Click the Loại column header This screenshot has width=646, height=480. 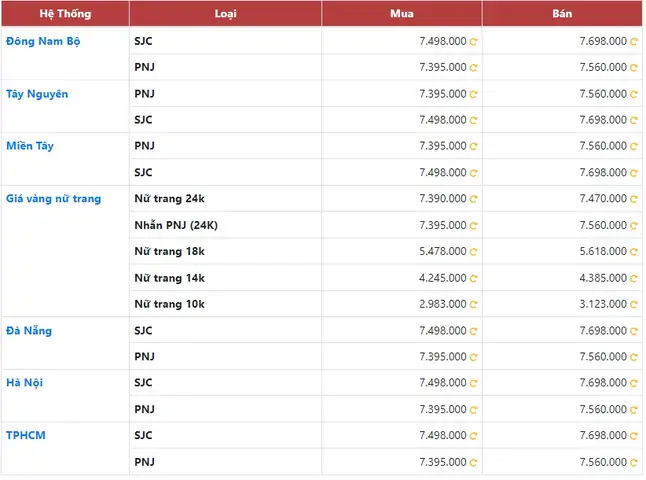pos(225,14)
